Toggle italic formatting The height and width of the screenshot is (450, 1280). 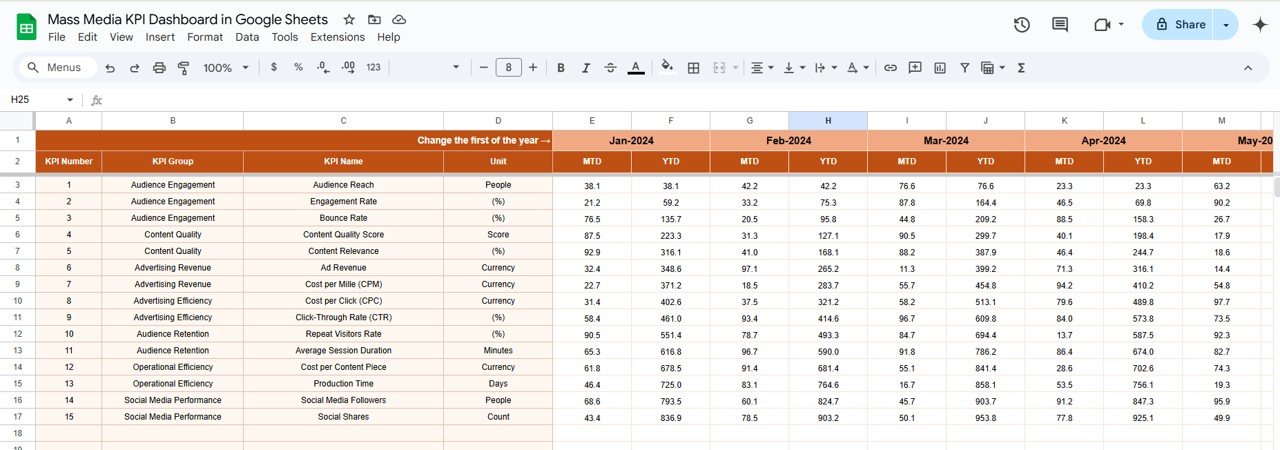(586, 68)
